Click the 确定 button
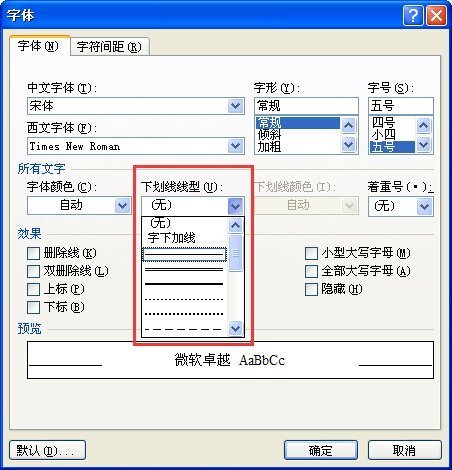 tap(321, 450)
